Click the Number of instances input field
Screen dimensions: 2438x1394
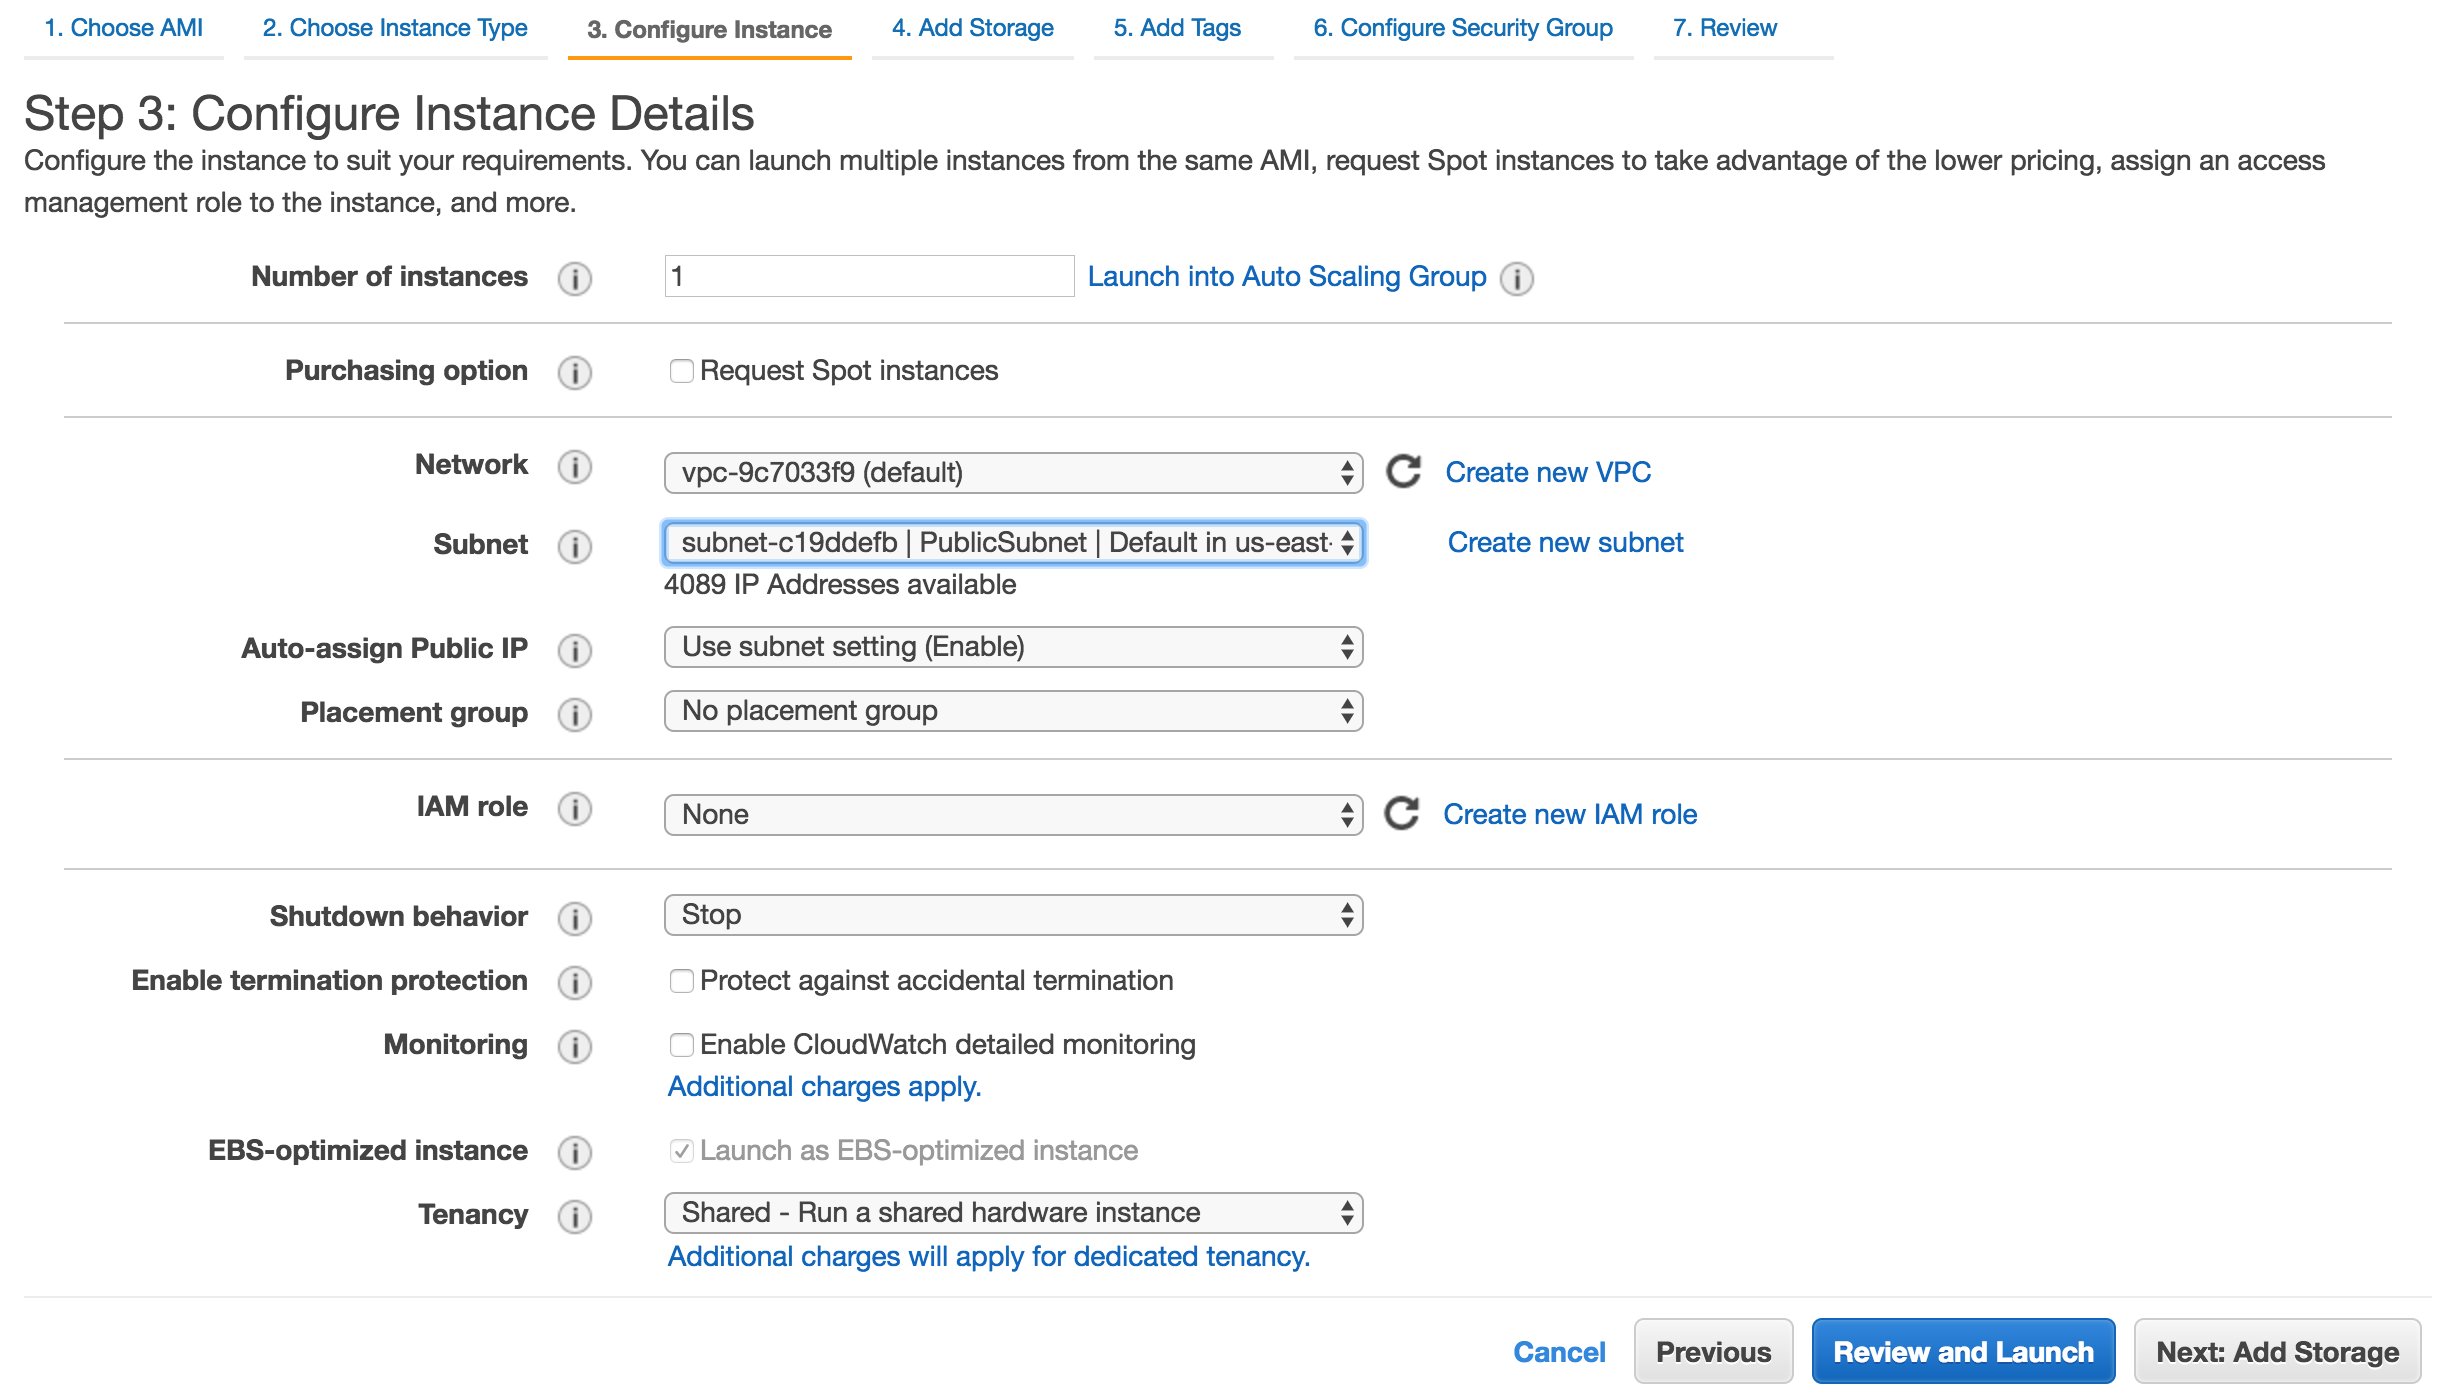(x=868, y=276)
